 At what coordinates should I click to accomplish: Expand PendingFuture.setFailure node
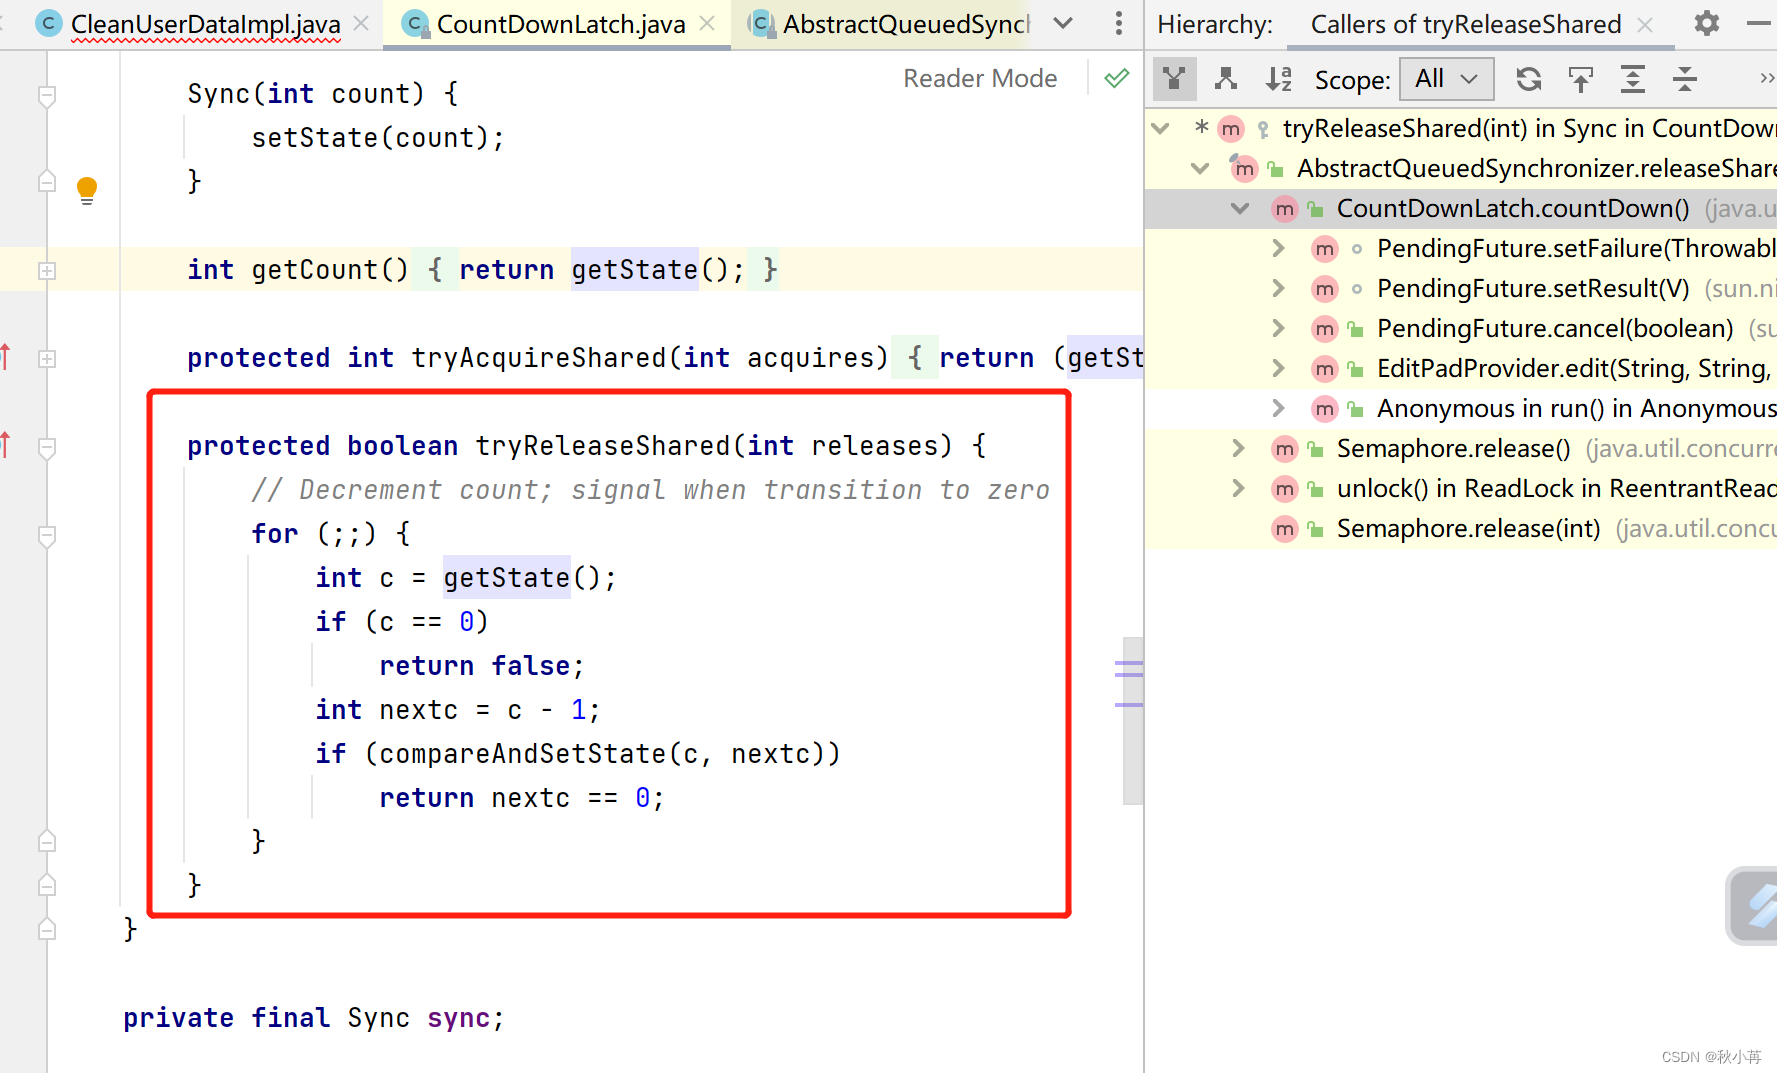1278,248
